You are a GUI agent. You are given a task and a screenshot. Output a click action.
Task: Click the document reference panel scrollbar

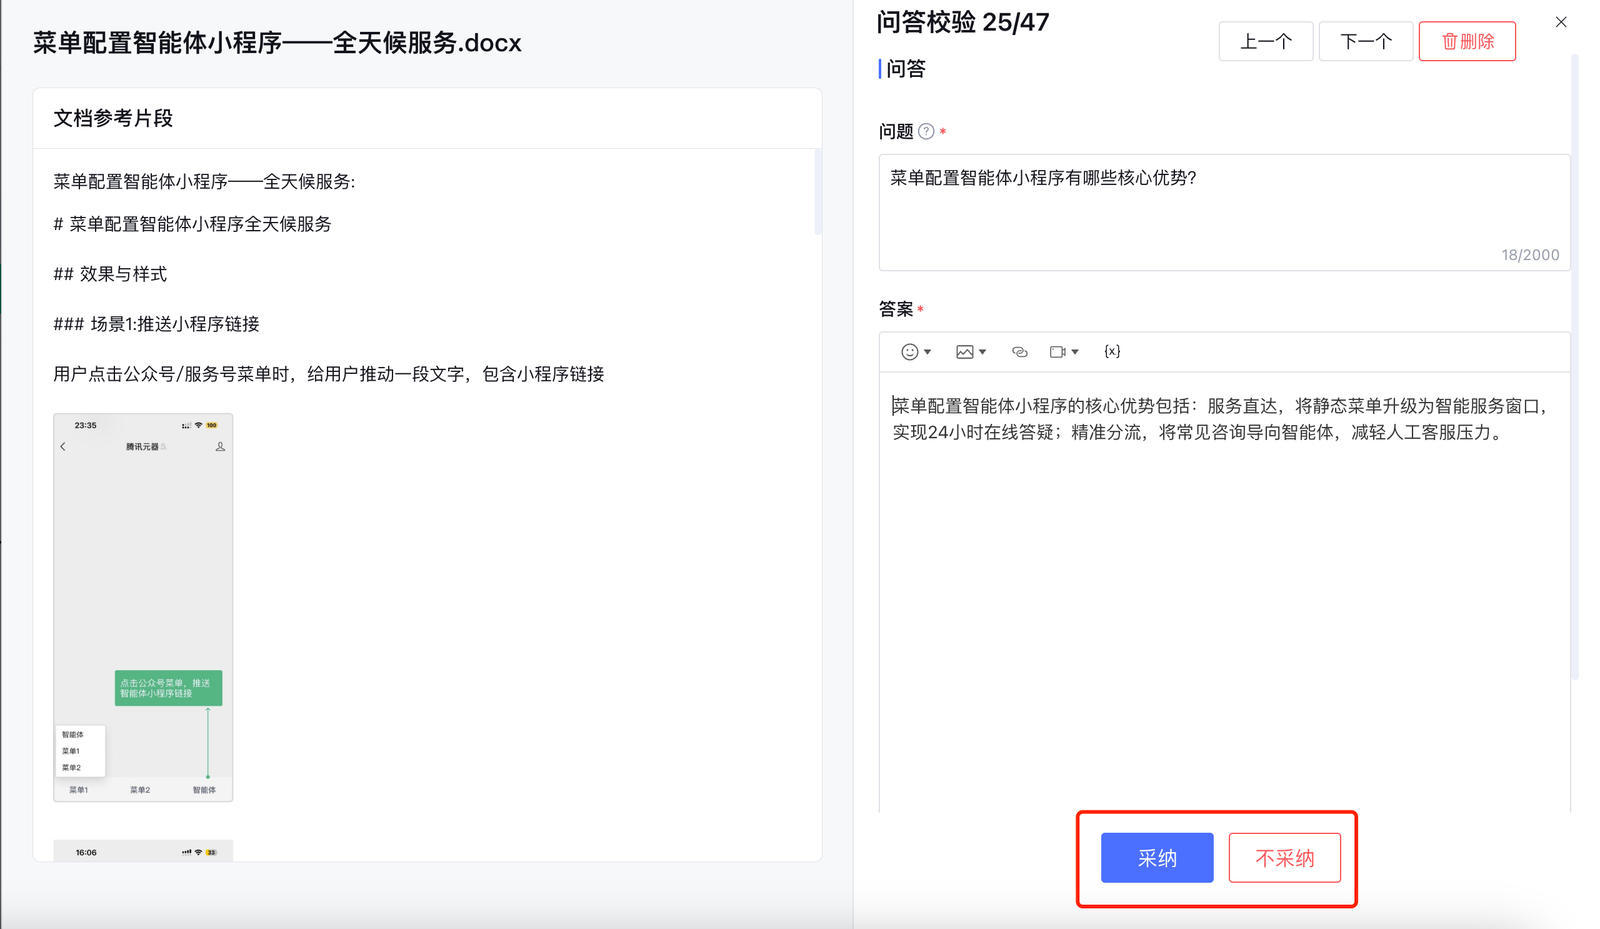[817, 192]
